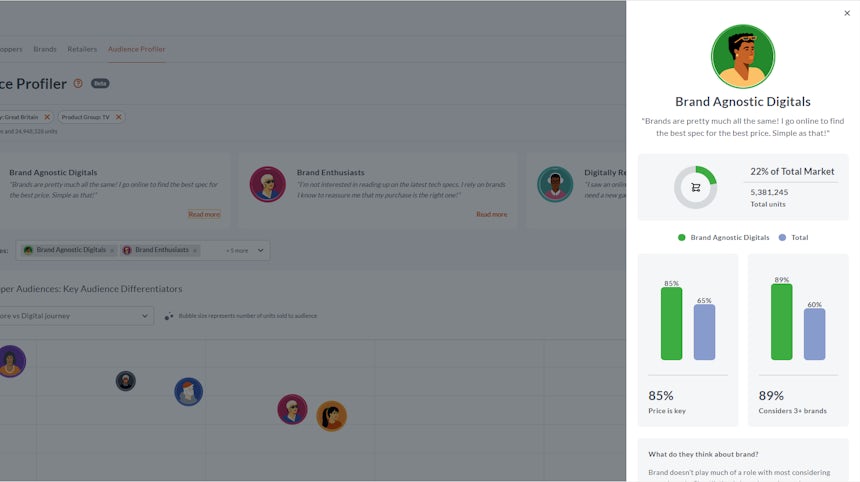Open the help icon beside Profiler title
The height and width of the screenshot is (482, 860).
coord(79,83)
